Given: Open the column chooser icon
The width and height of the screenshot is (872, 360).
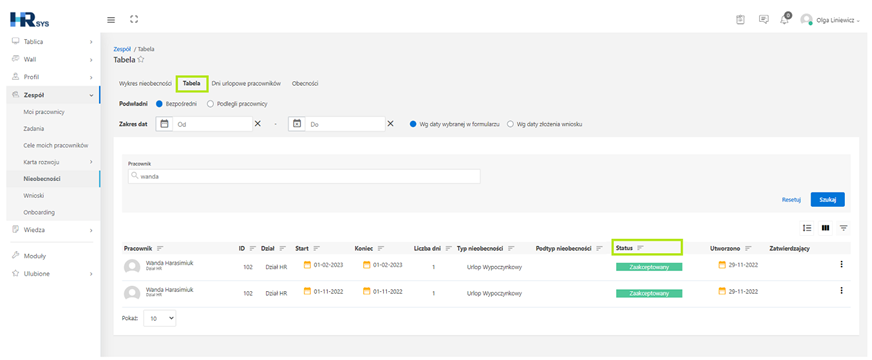Looking at the screenshot, I should [x=825, y=228].
